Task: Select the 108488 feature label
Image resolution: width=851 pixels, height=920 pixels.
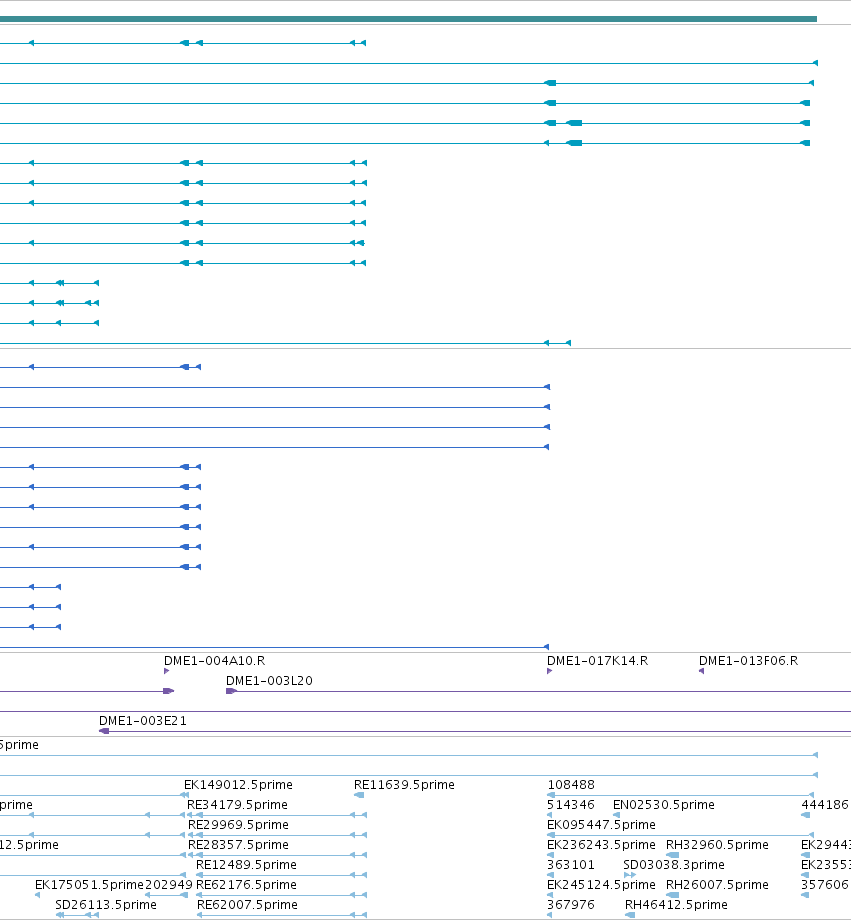Action: pos(571,784)
